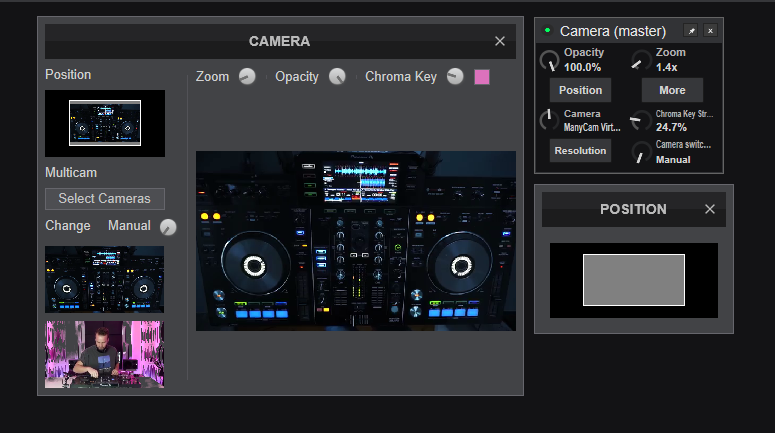Open the Resolution options
Viewport: 775px width, 433px height.
coord(580,151)
